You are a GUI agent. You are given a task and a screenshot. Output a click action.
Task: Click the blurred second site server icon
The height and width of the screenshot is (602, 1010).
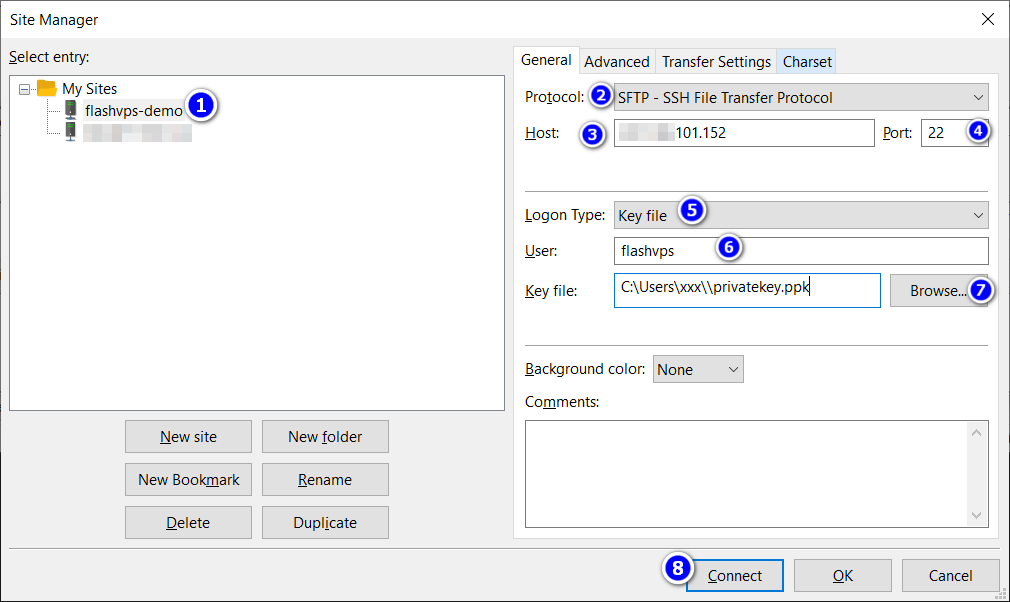pyautogui.click(x=70, y=132)
